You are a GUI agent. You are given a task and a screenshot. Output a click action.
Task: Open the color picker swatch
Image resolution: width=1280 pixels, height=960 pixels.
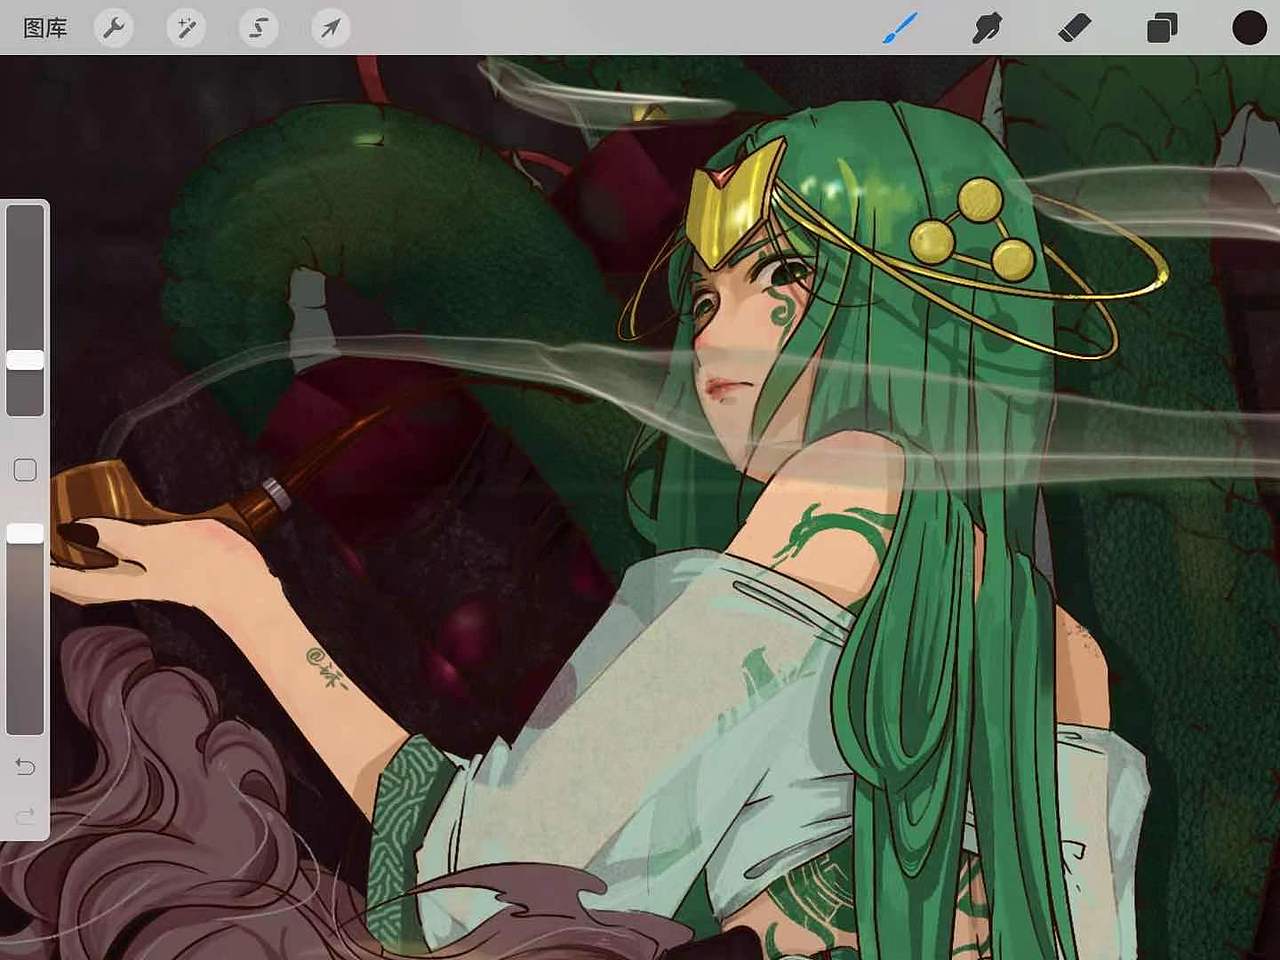(1249, 28)
